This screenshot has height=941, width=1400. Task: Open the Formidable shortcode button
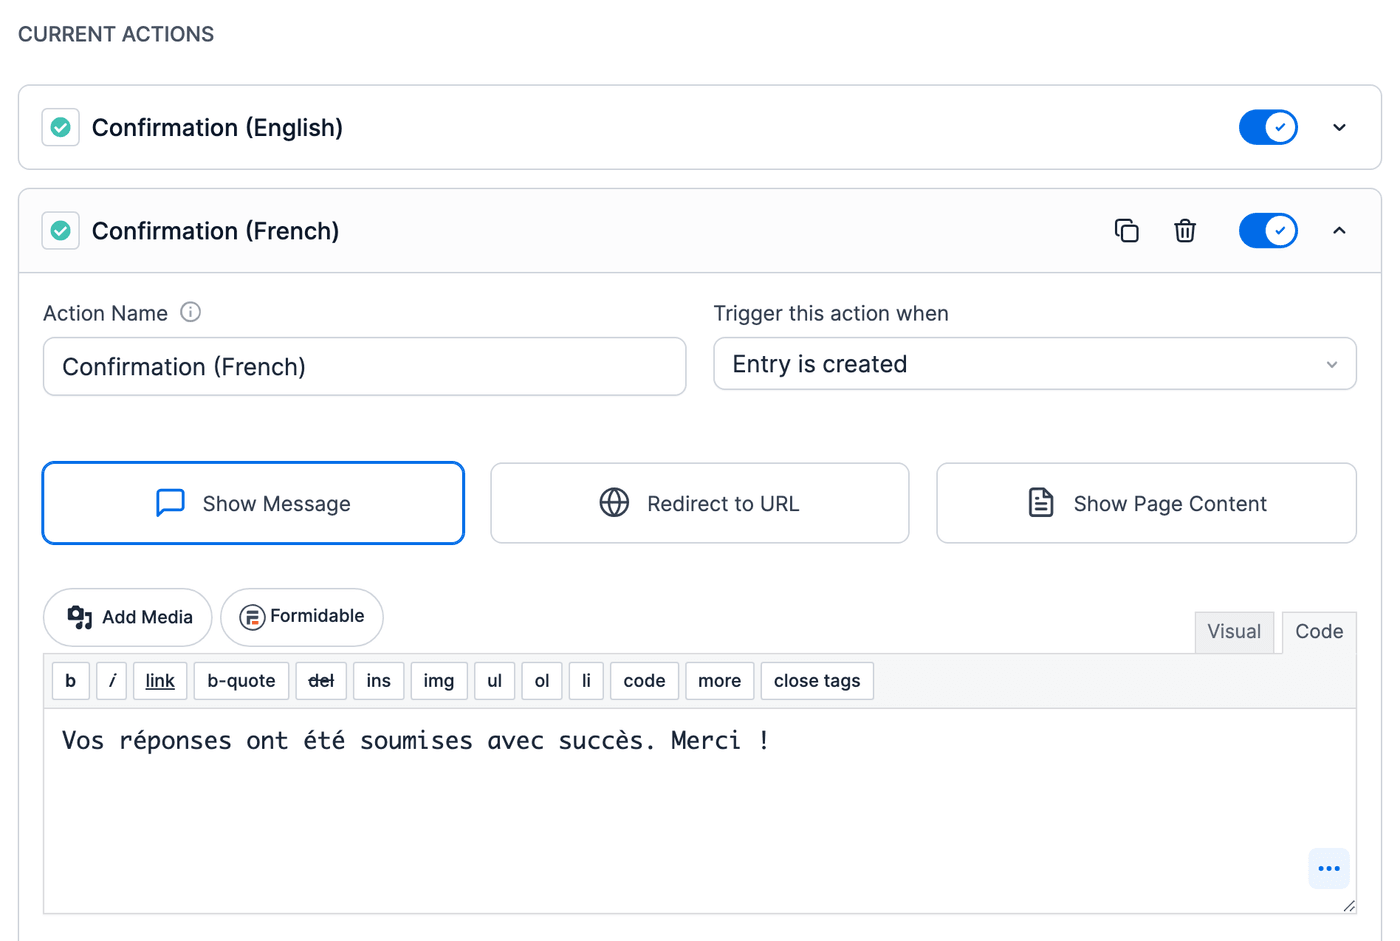click(x=302, y=617)
